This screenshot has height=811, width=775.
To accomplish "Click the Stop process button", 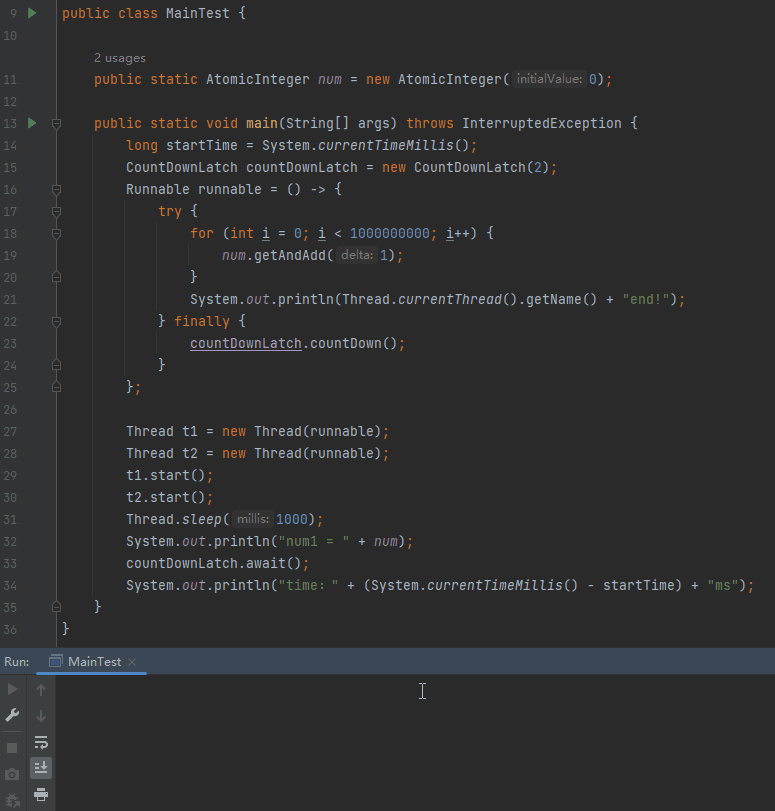I will point(12,748).
